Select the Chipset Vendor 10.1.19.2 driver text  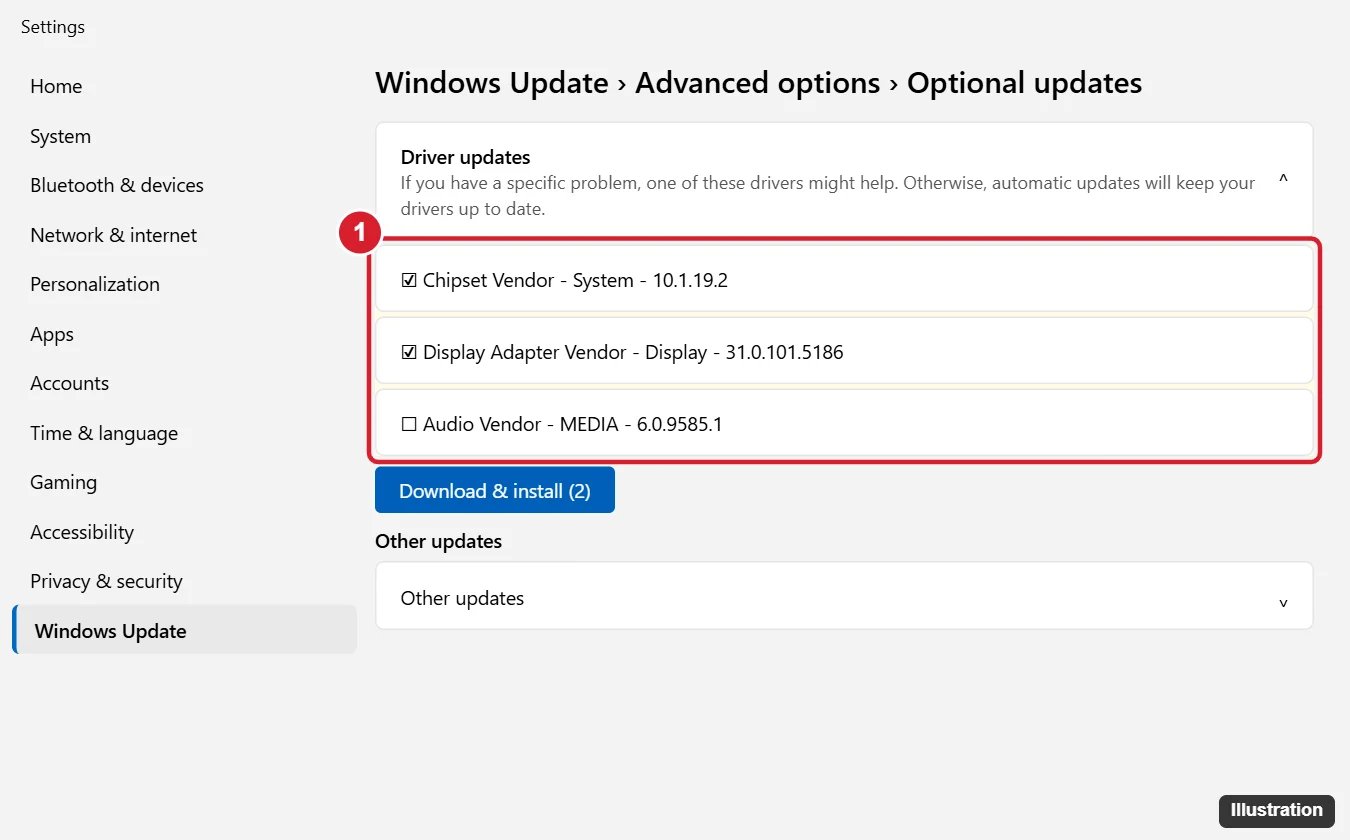click(x=575, y=281)
